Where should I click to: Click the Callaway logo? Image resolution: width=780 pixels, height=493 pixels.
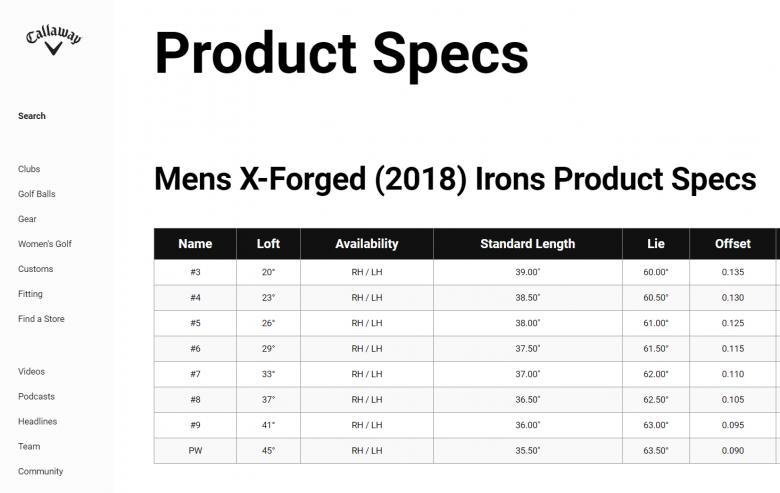pyautogui.click(x=54, y=40)
